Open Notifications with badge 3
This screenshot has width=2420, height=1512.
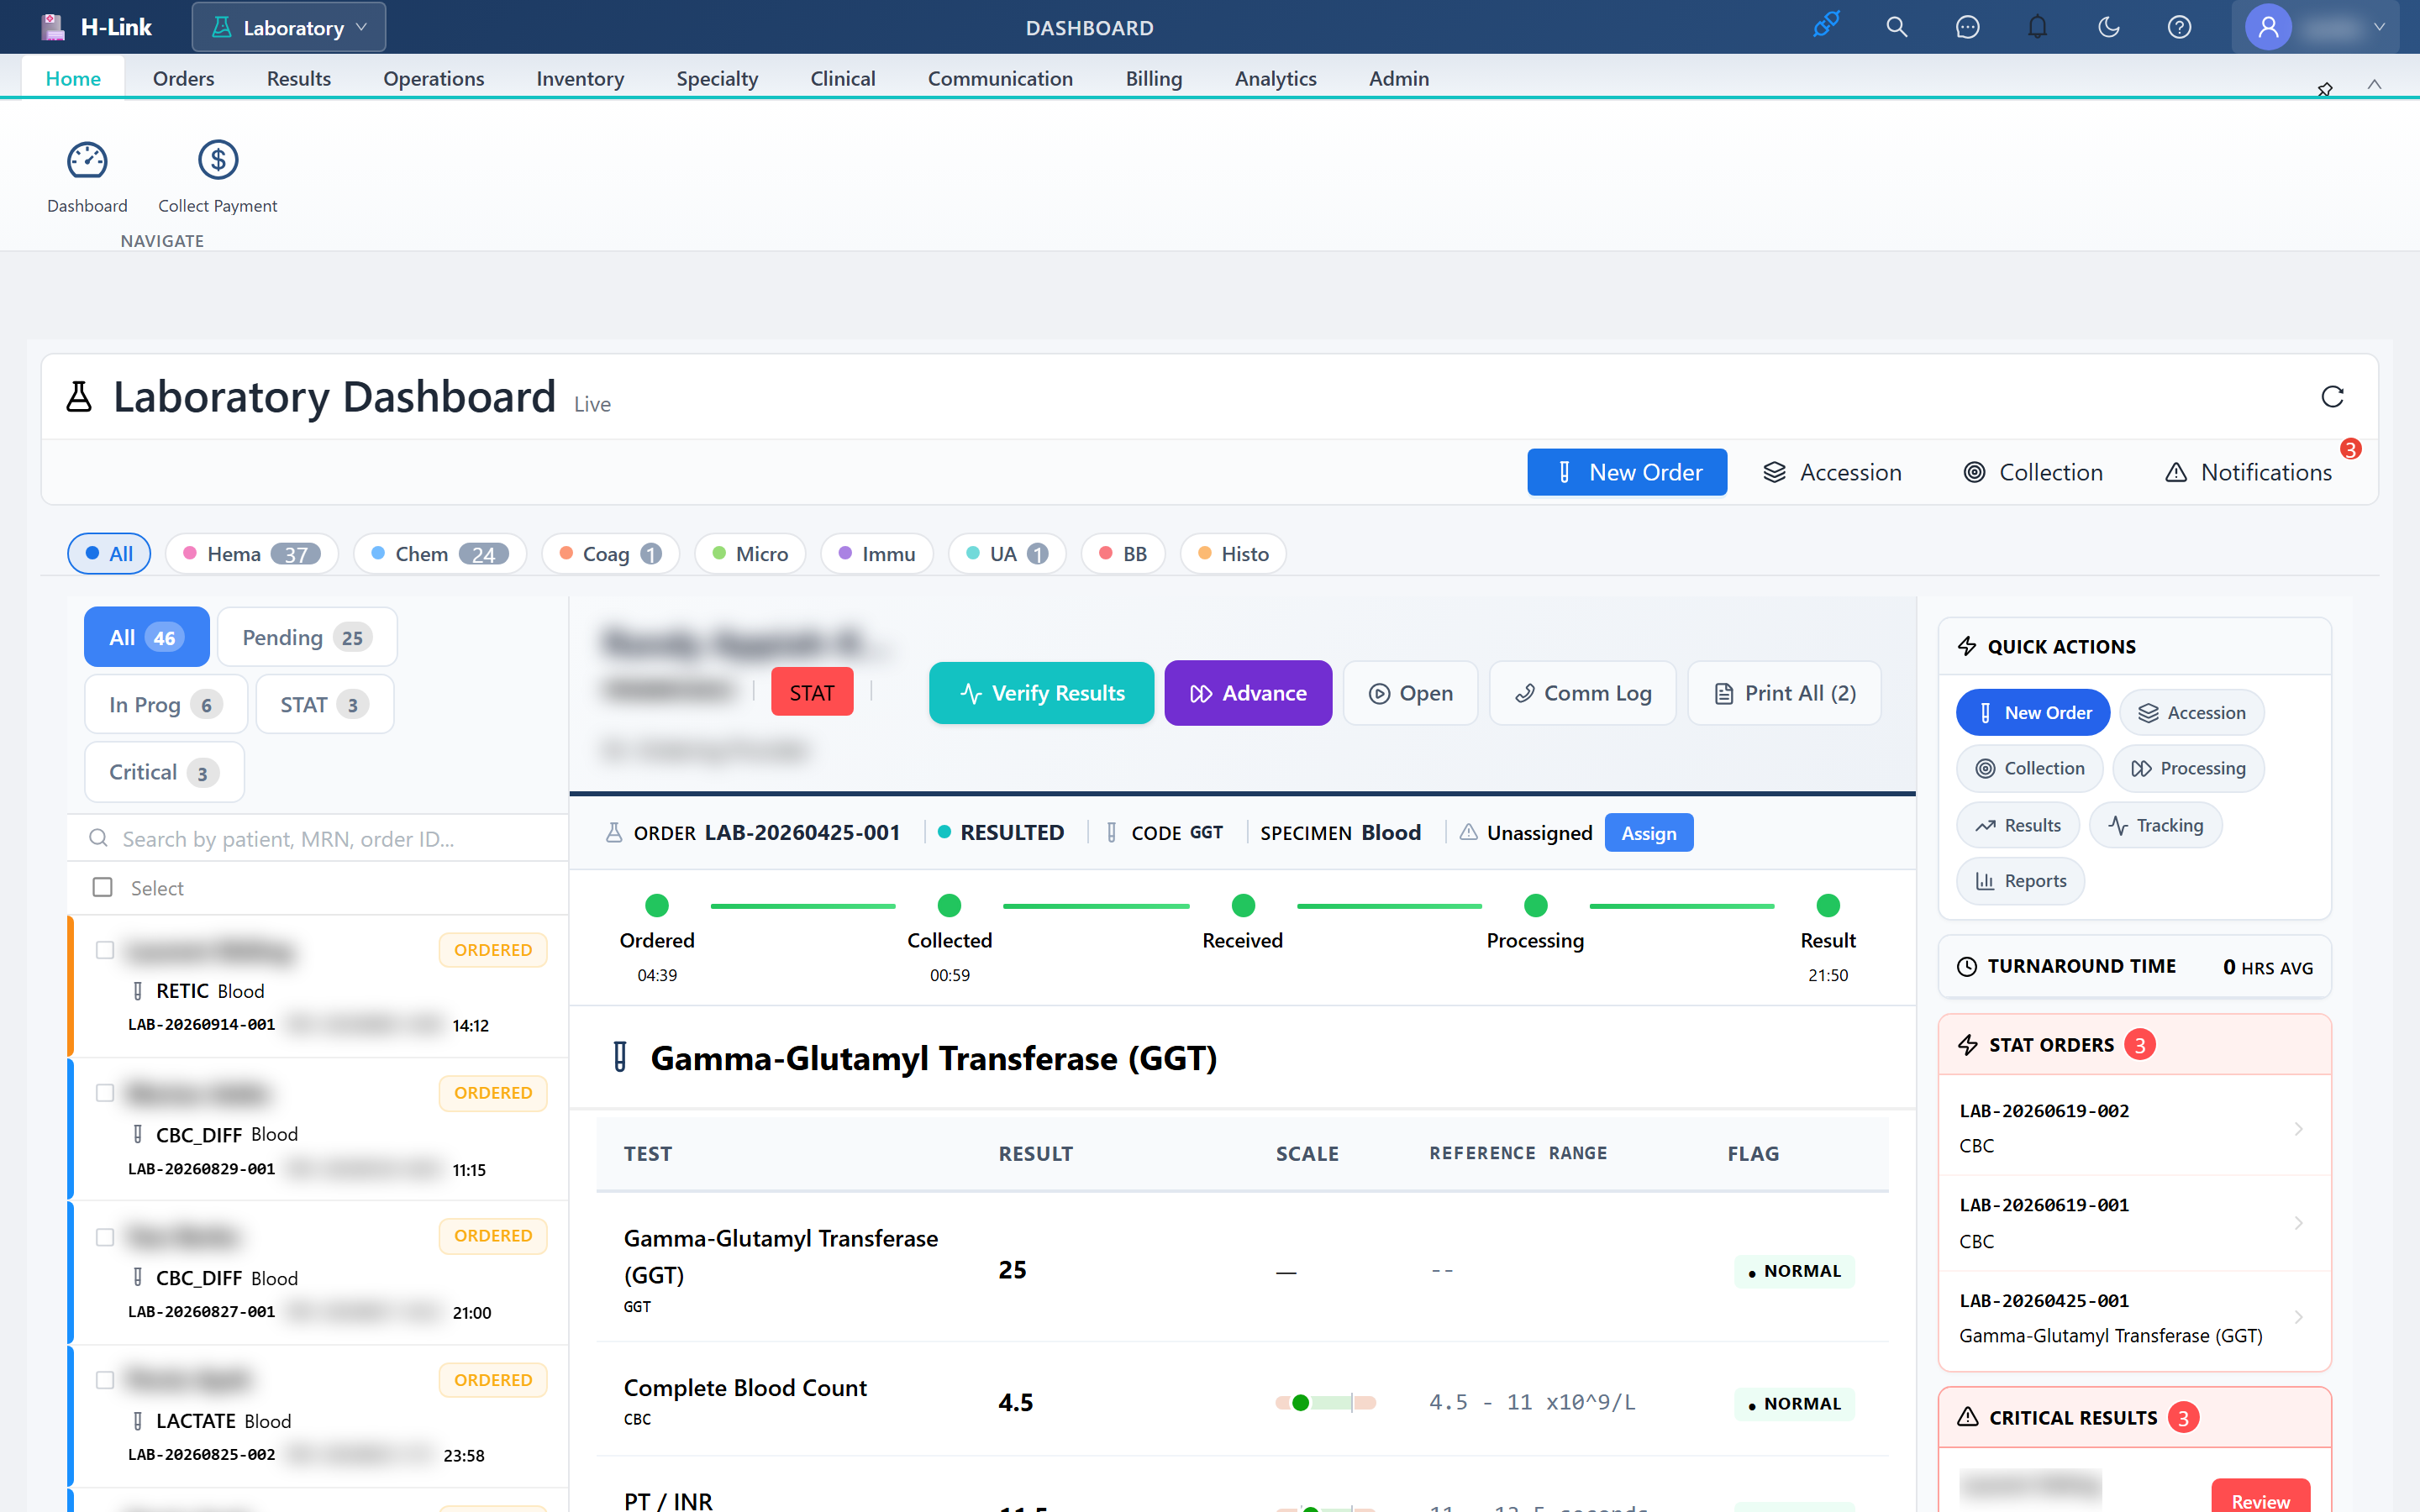[x=2248, y=472]
